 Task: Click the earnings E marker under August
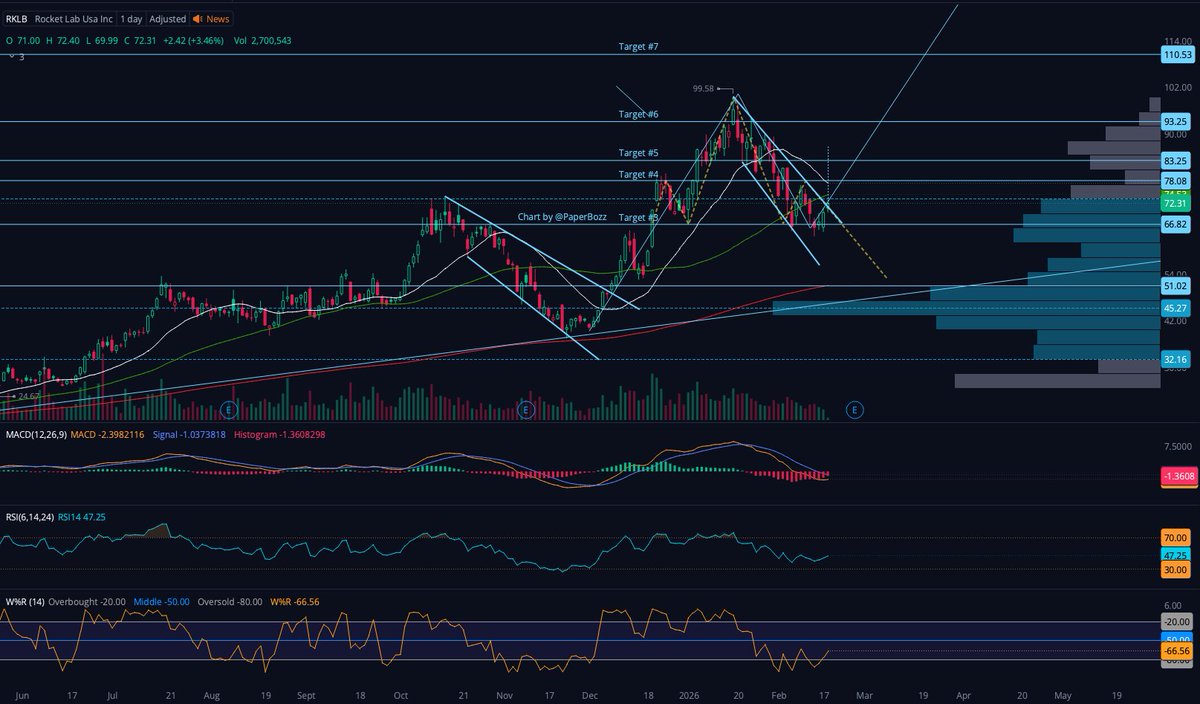point(227,409)
